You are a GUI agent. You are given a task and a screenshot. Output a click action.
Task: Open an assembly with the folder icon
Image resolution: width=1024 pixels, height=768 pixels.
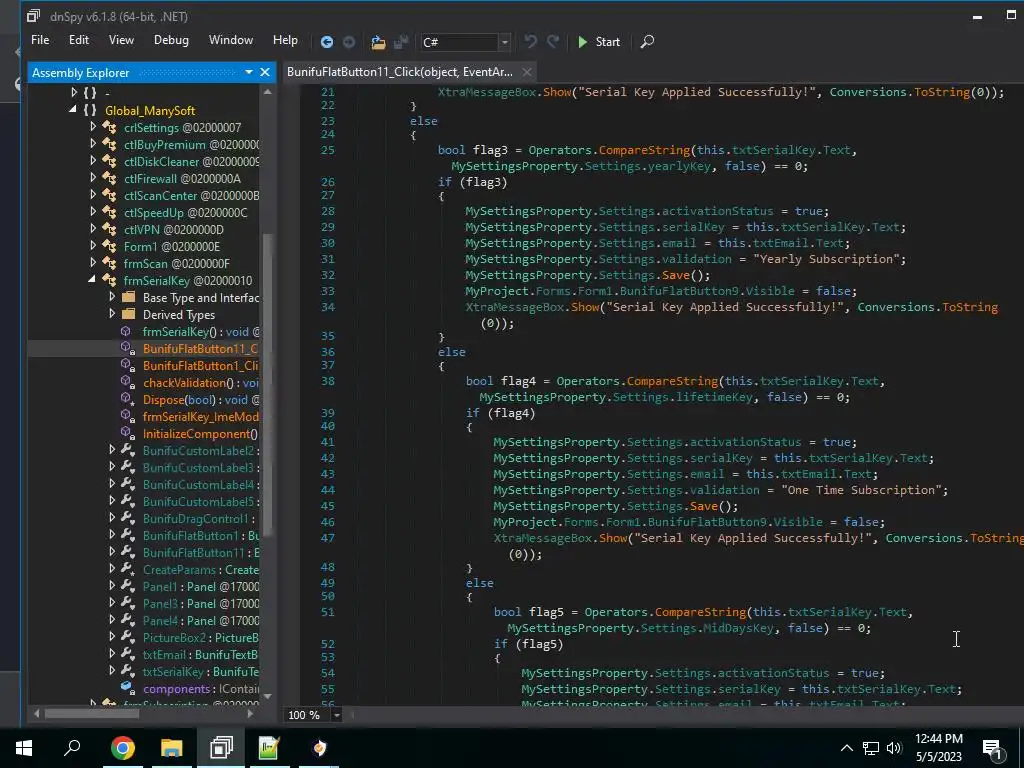378,42
